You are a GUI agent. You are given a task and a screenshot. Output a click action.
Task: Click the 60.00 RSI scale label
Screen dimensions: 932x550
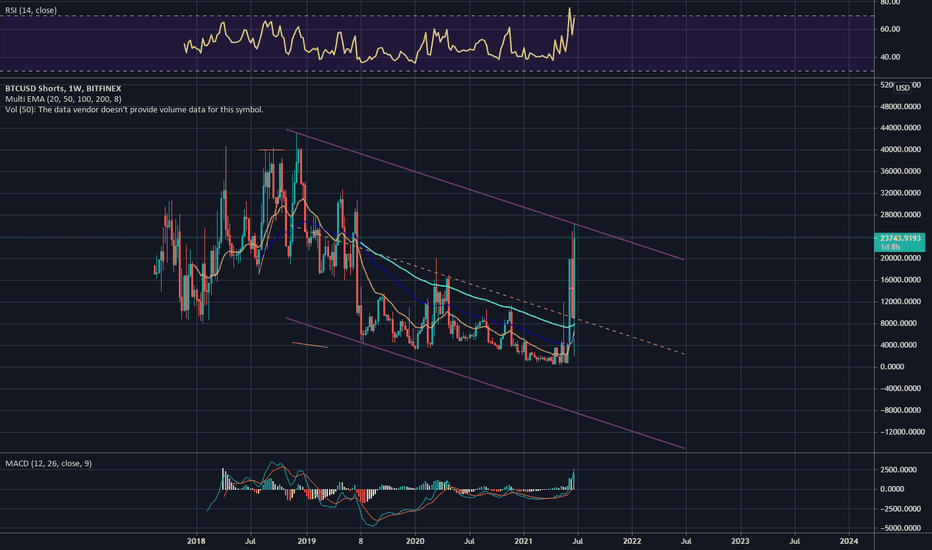coord(890,29)
